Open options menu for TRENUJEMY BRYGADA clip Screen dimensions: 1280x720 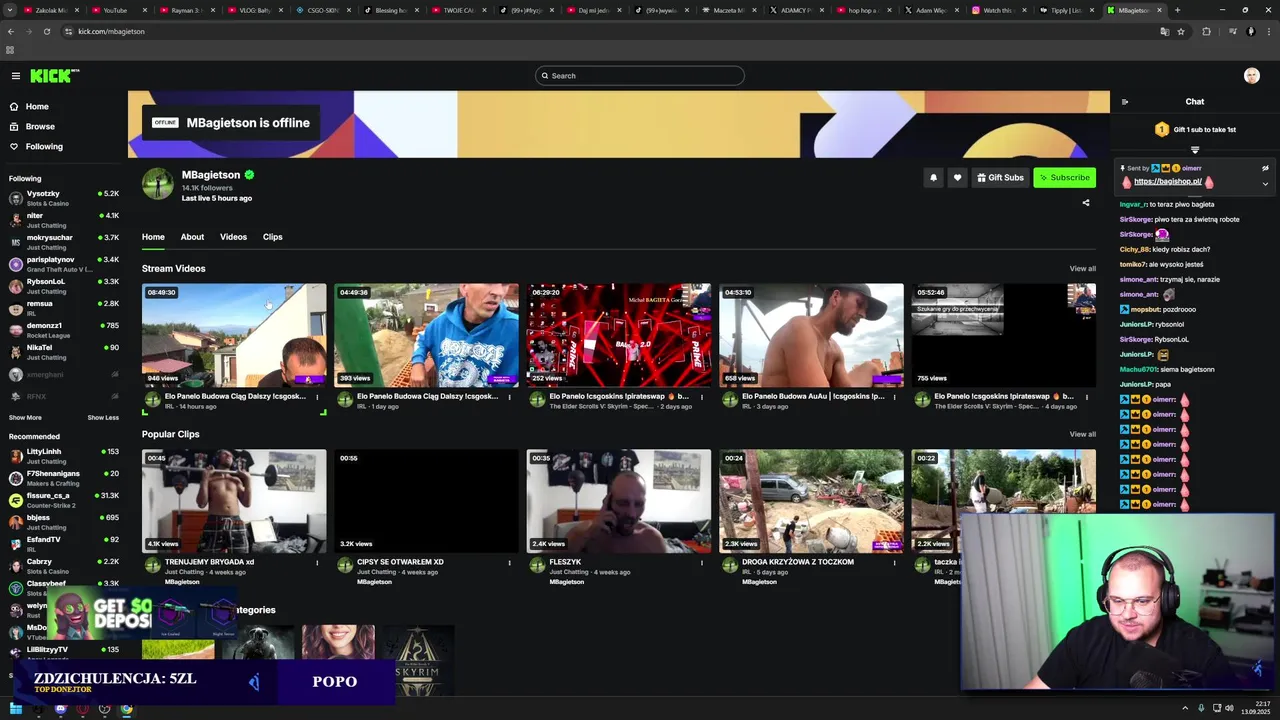[x=317, y=563]
